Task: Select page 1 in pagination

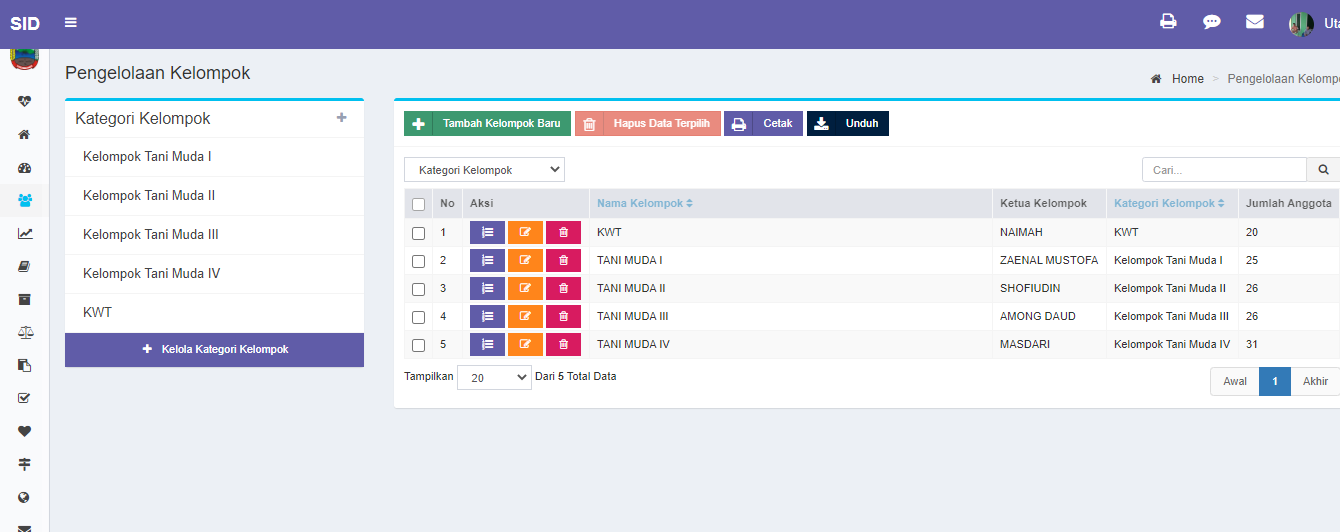Action: coord(1275,381)
